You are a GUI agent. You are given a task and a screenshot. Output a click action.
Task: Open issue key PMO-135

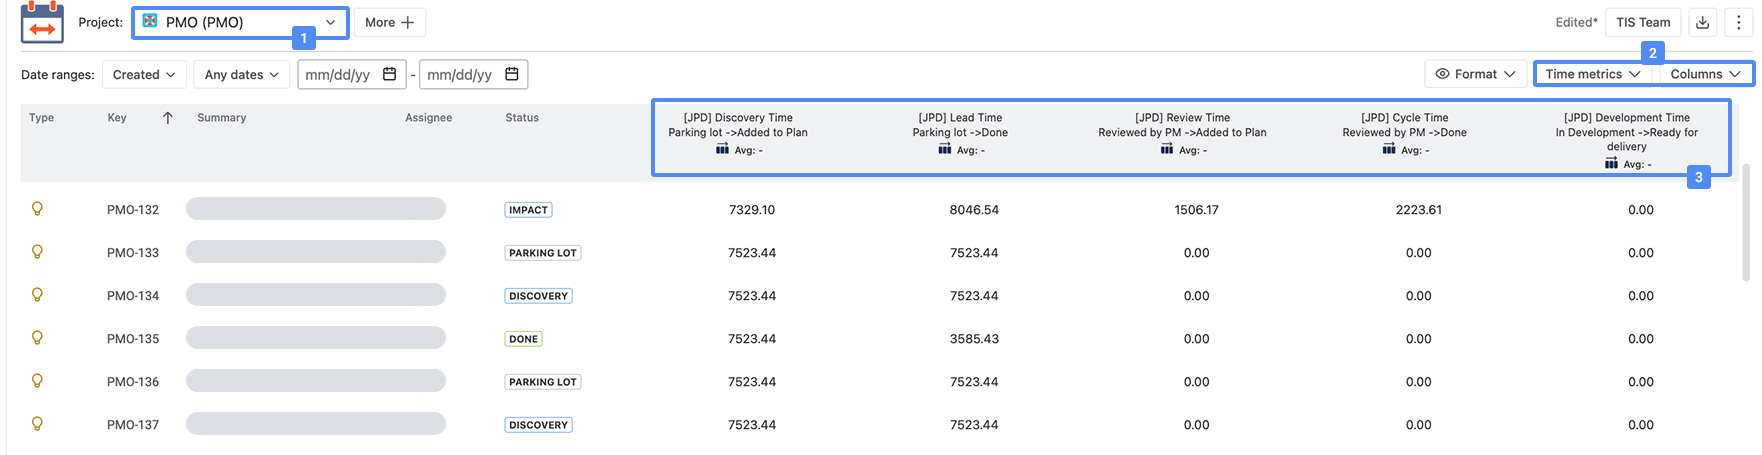coord(133,339)
